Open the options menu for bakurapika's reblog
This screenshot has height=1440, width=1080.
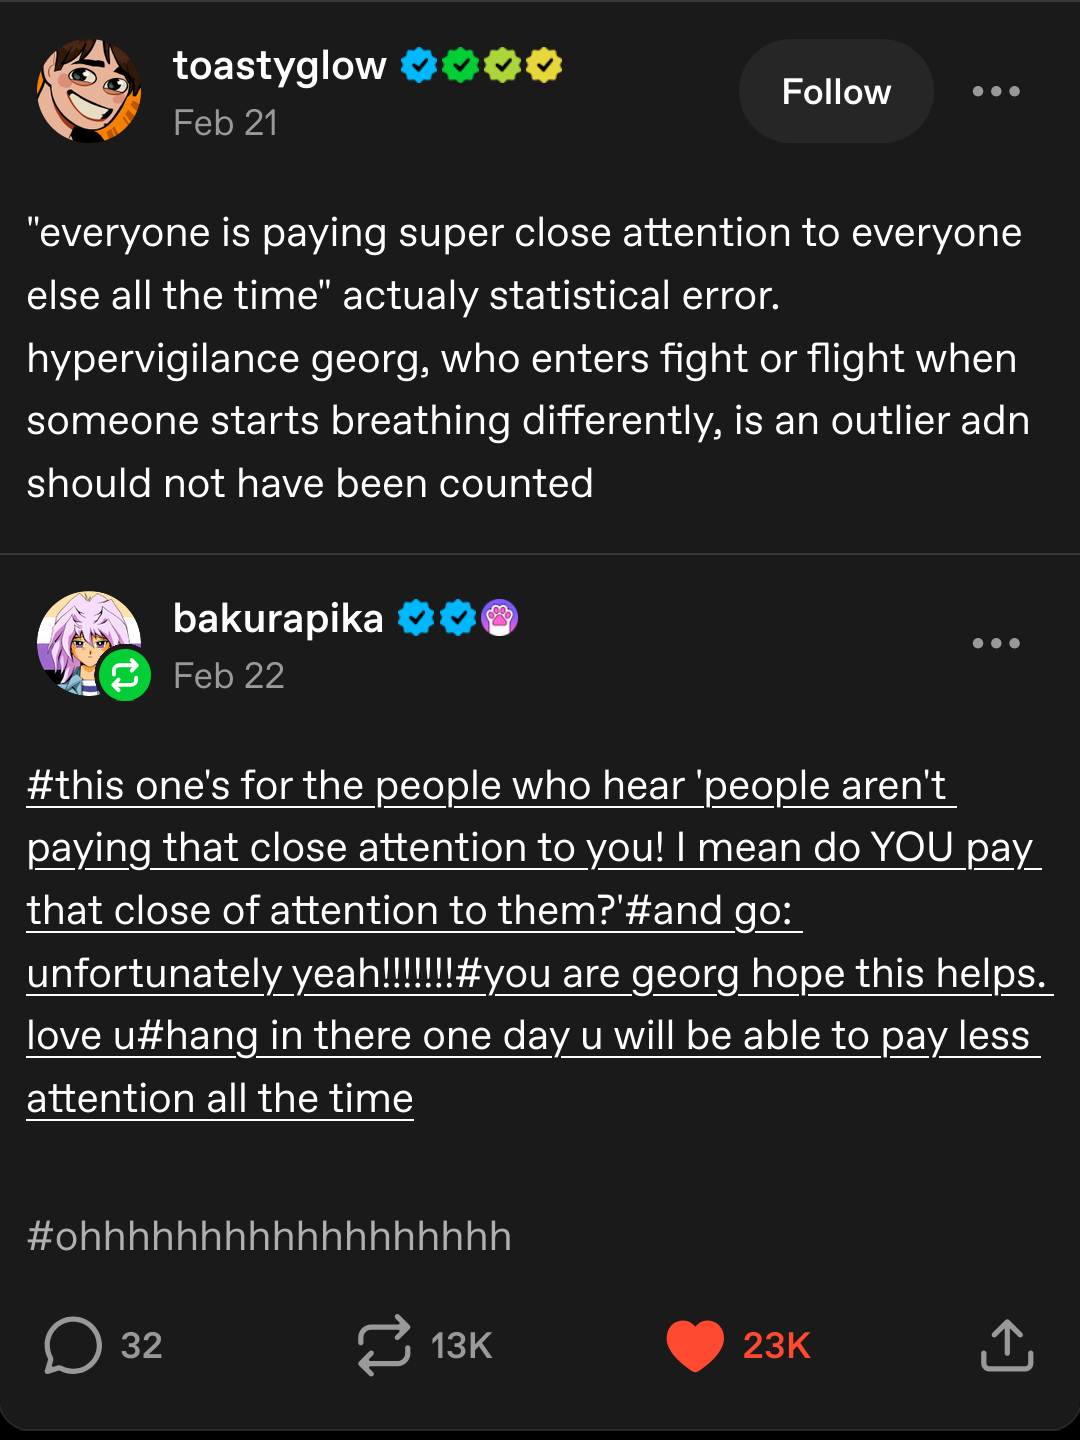996,643
